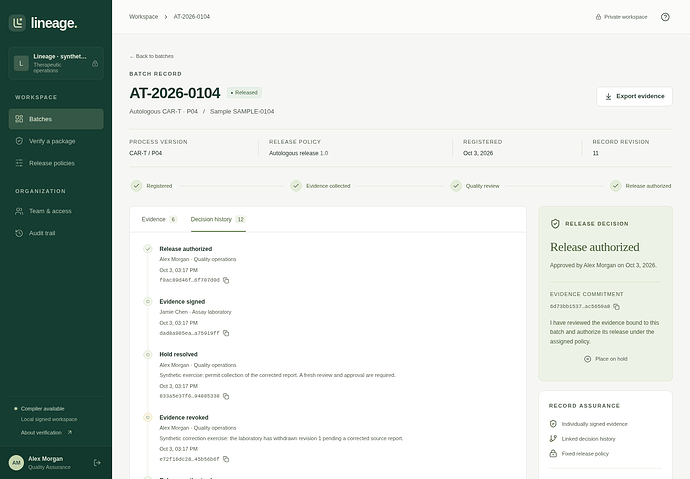
Task: Click the Registered step checkmark icon
Action: pyautogui.click(x=136, y=186)
